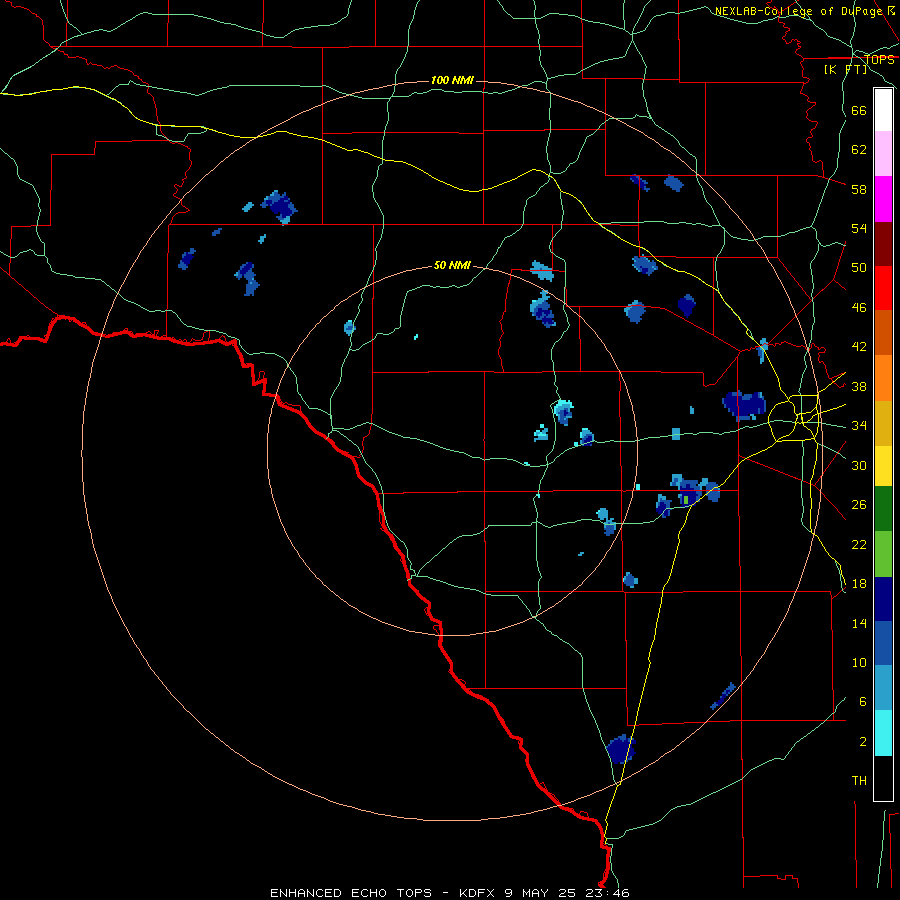Select the yellow legend swatch
900x900 pixels.
[883, 466]
